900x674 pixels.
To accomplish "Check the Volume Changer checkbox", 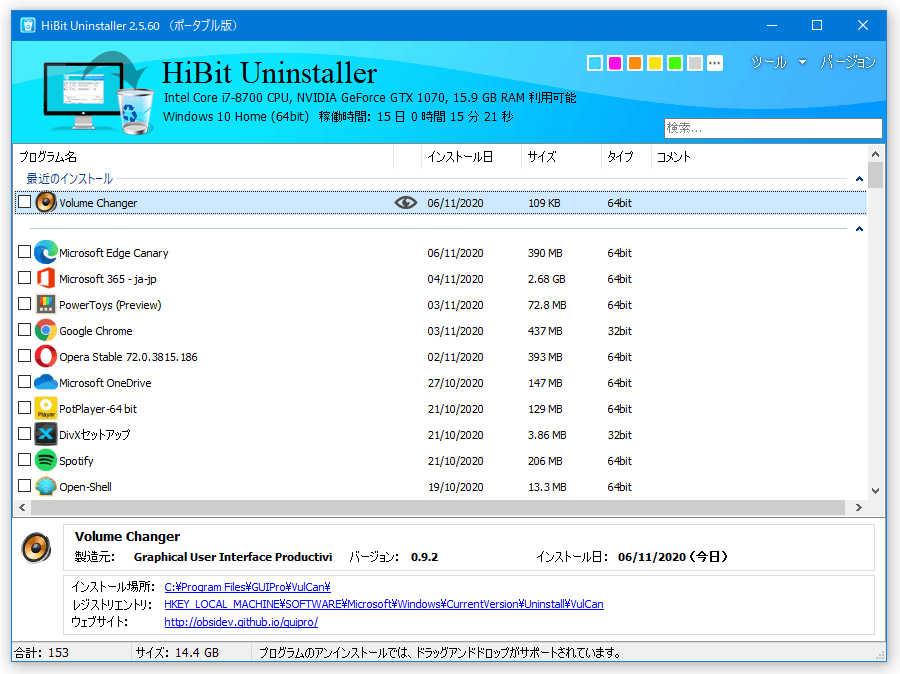I will [24, 202].
